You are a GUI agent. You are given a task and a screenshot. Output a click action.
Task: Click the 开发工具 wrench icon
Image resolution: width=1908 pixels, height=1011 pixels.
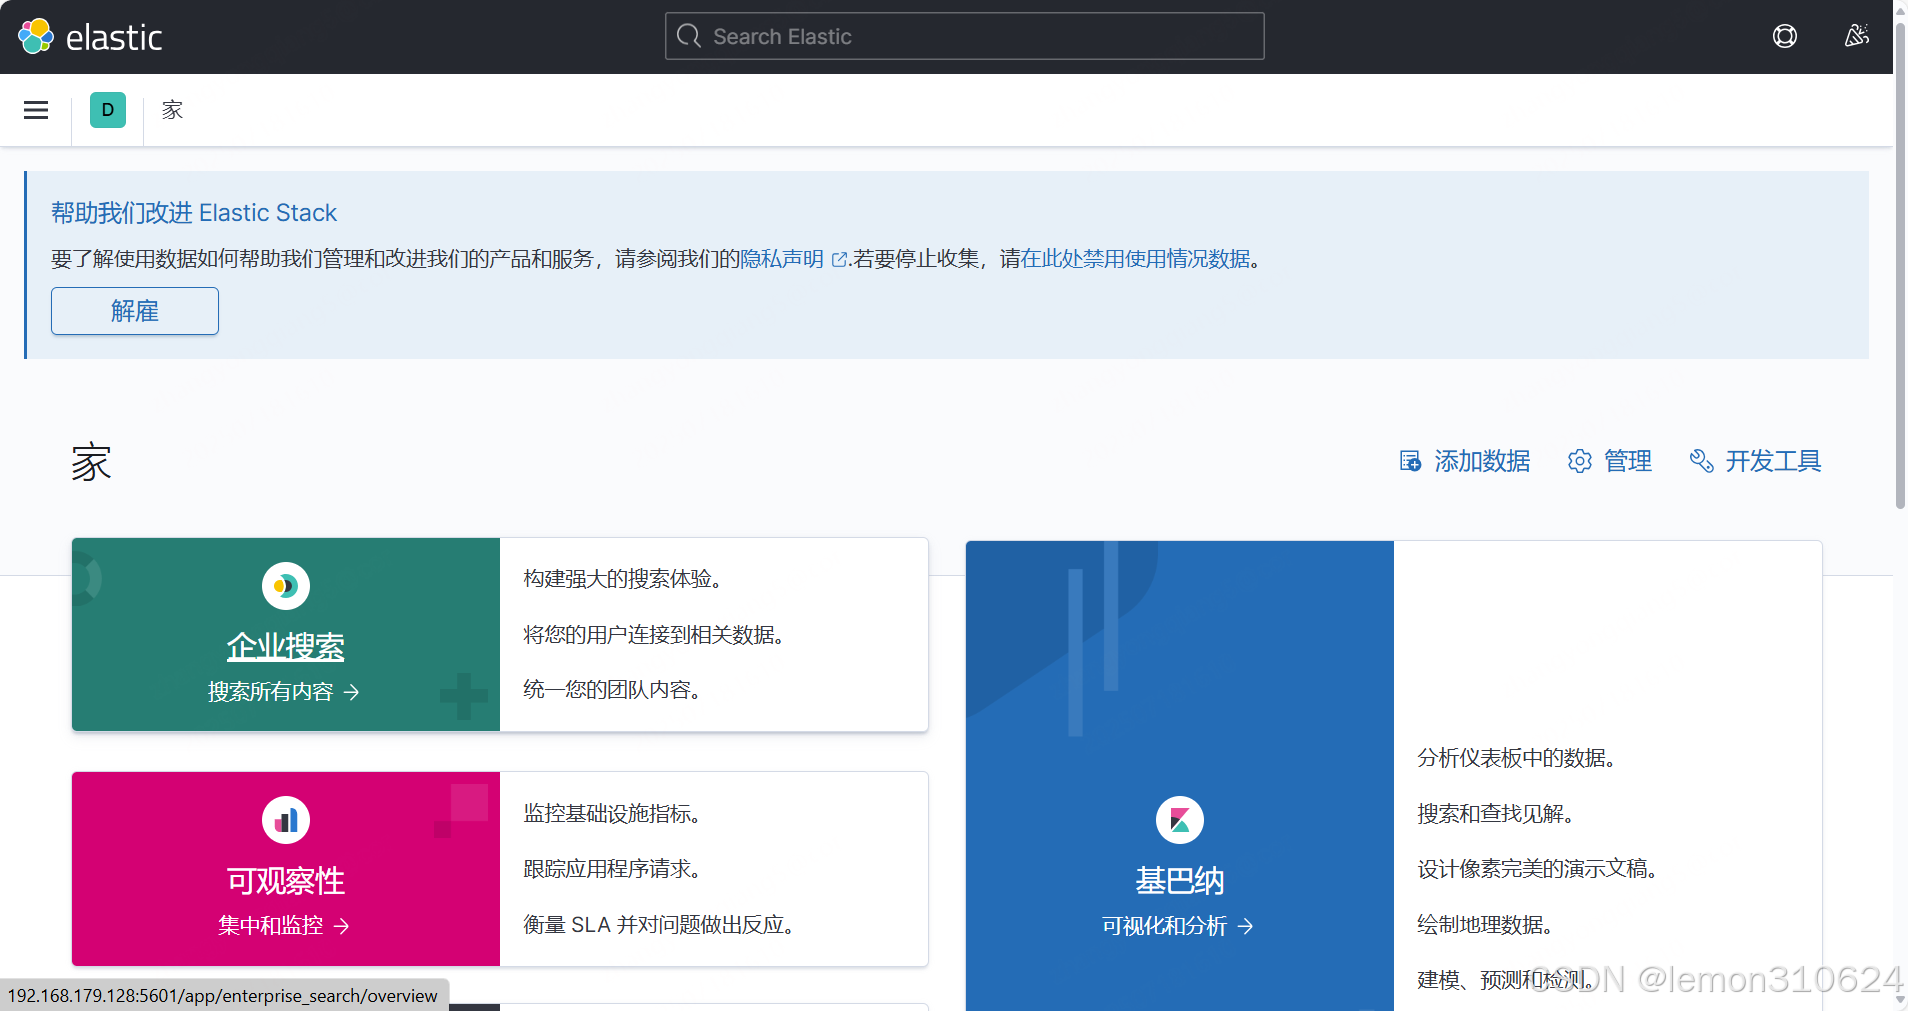[1701, 461]
